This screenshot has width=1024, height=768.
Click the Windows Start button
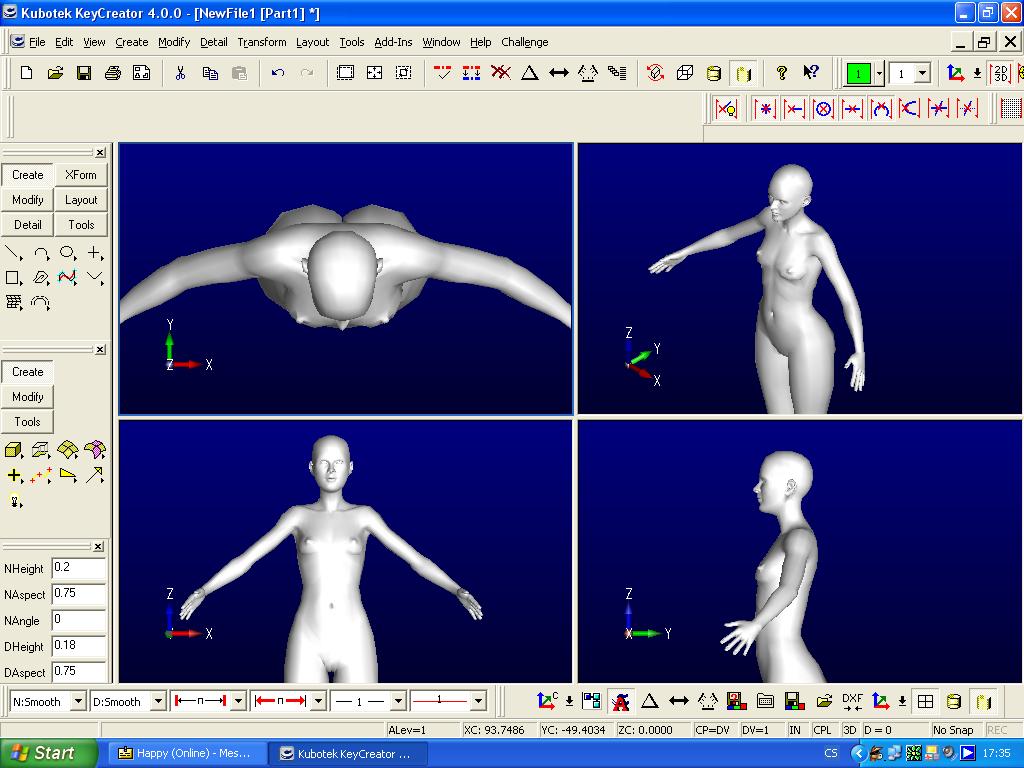tap(48, 753)
